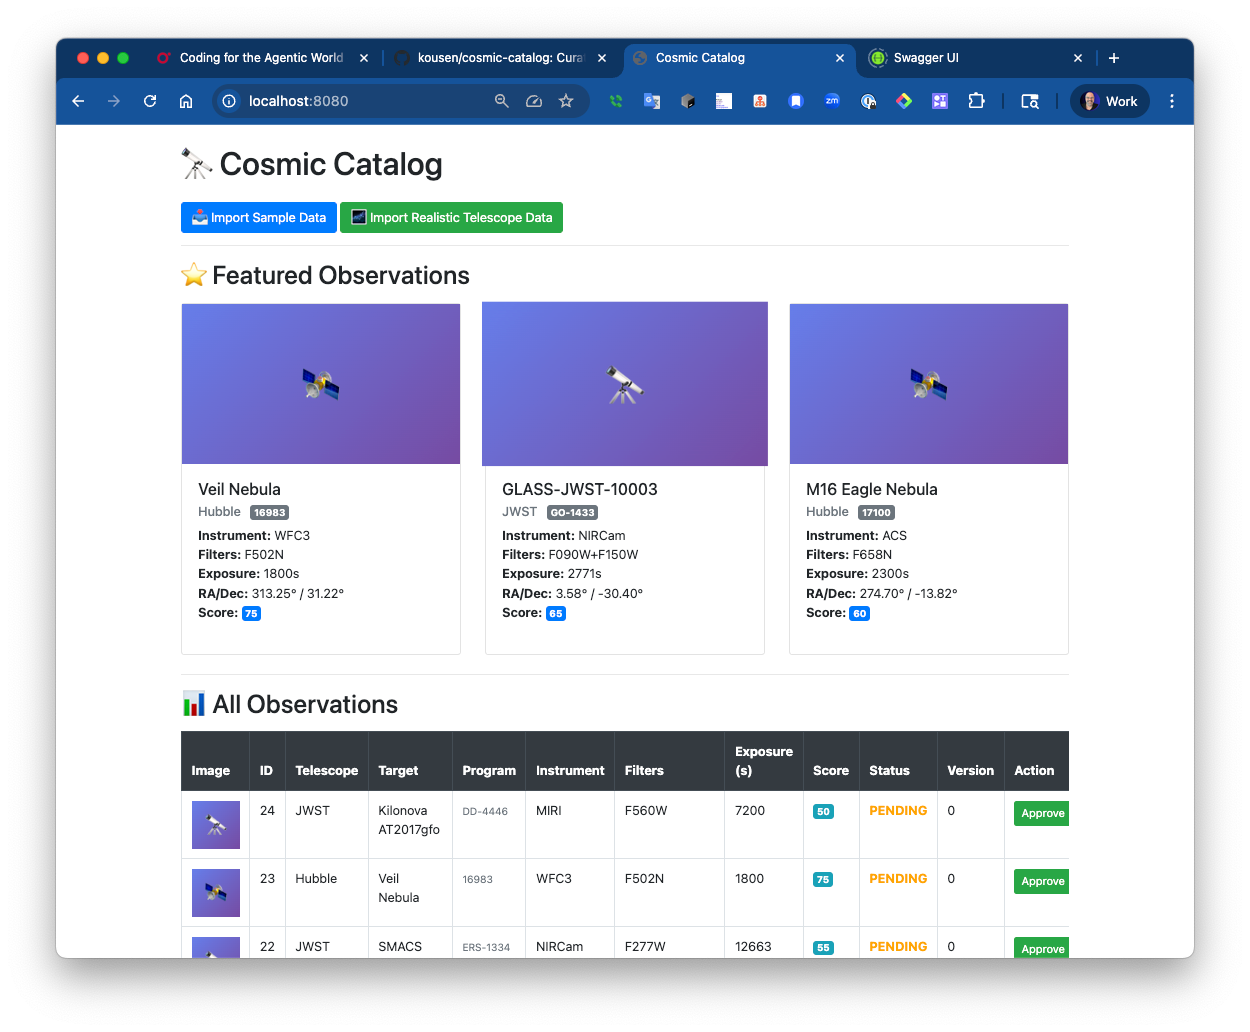1250x1032 pixels.
Task: Go back with the browser back arrow
Action: [x=78, y=101]
